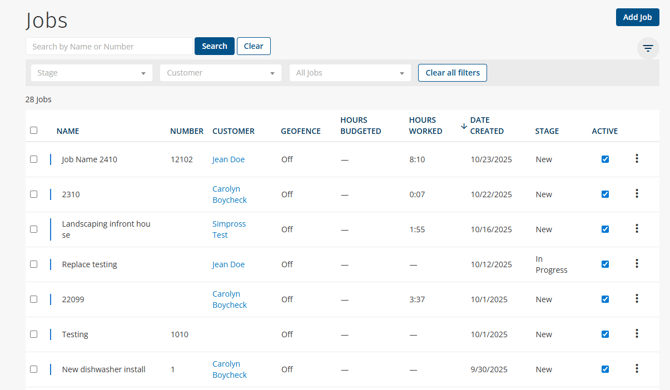This screenshot has width=670, height=390.
Task: Click the Search button
Action: (x=214, y=46)
